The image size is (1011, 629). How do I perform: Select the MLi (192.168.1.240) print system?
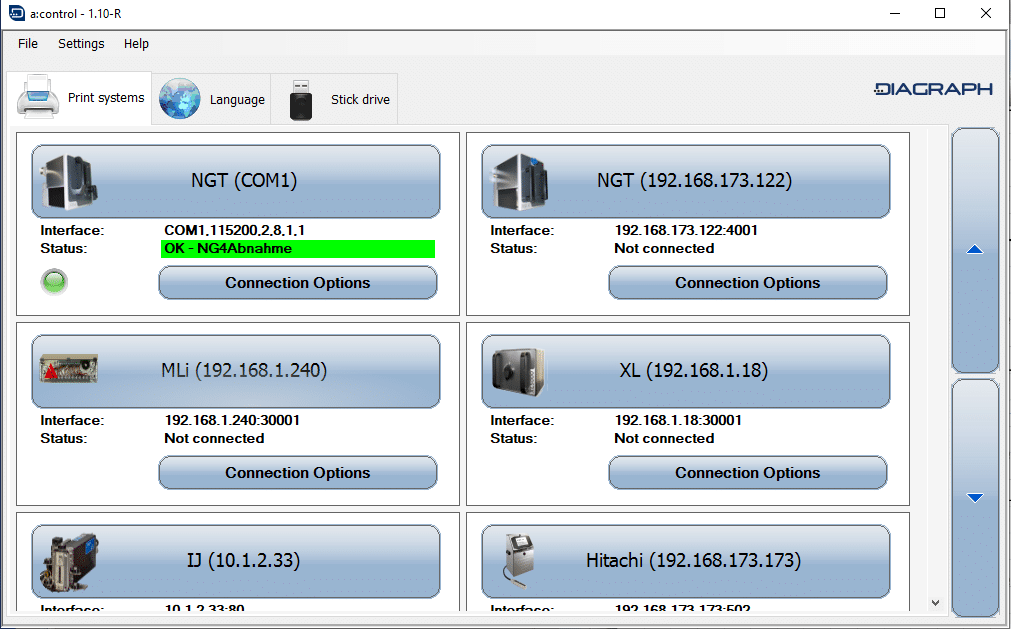tap(236, 371)
